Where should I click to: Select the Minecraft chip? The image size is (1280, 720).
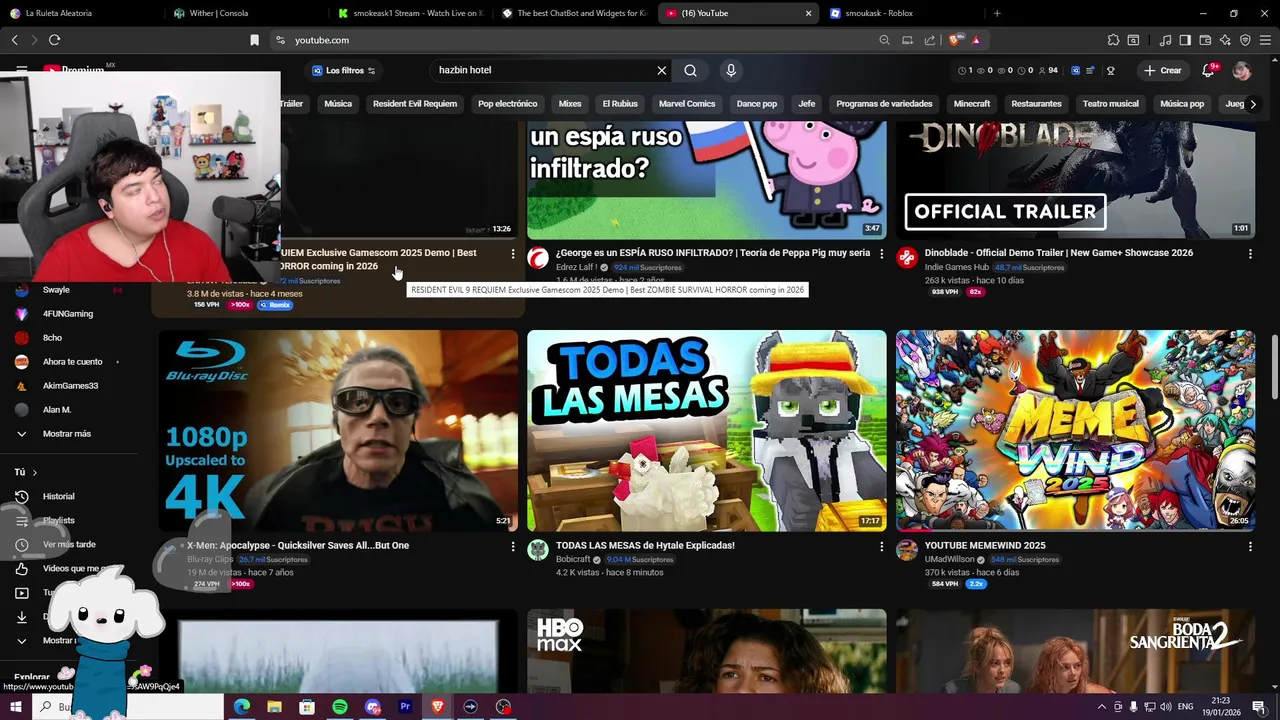point(972,104)
